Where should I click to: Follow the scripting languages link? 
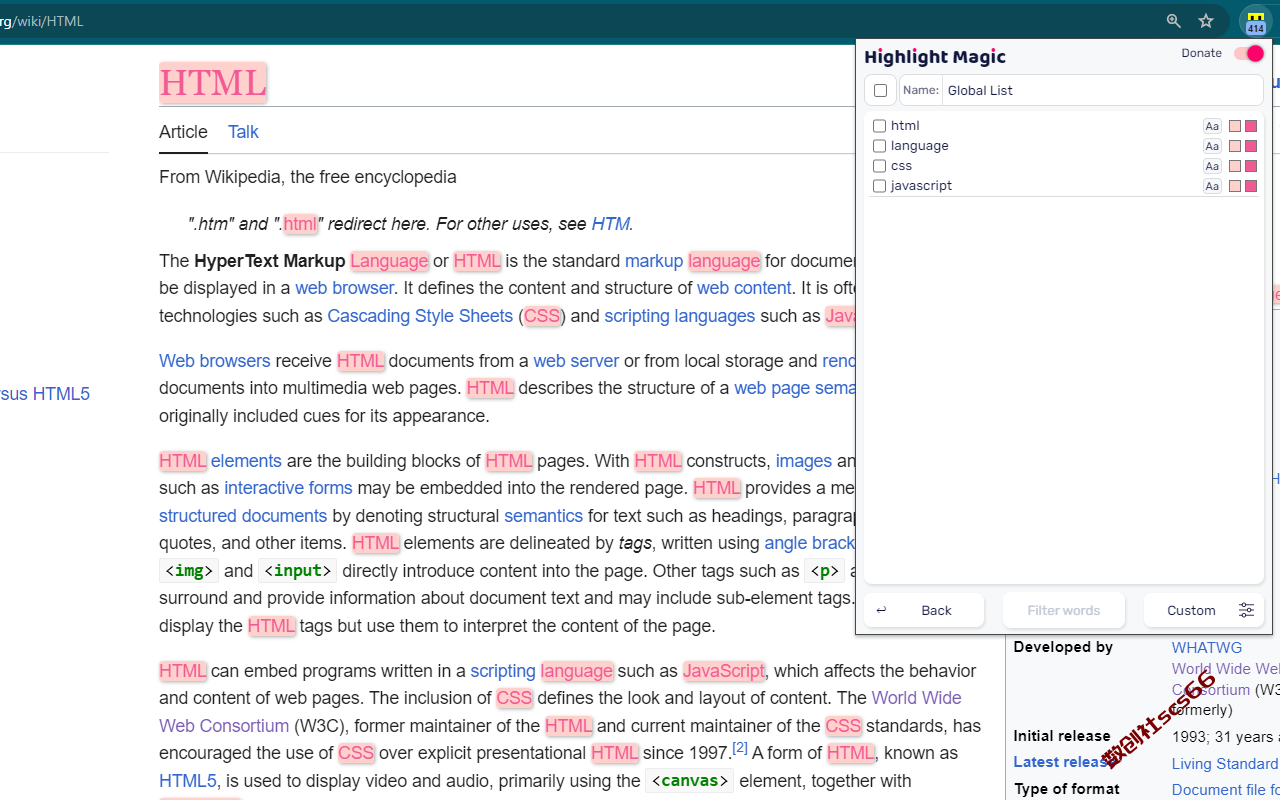coord(680,316)
